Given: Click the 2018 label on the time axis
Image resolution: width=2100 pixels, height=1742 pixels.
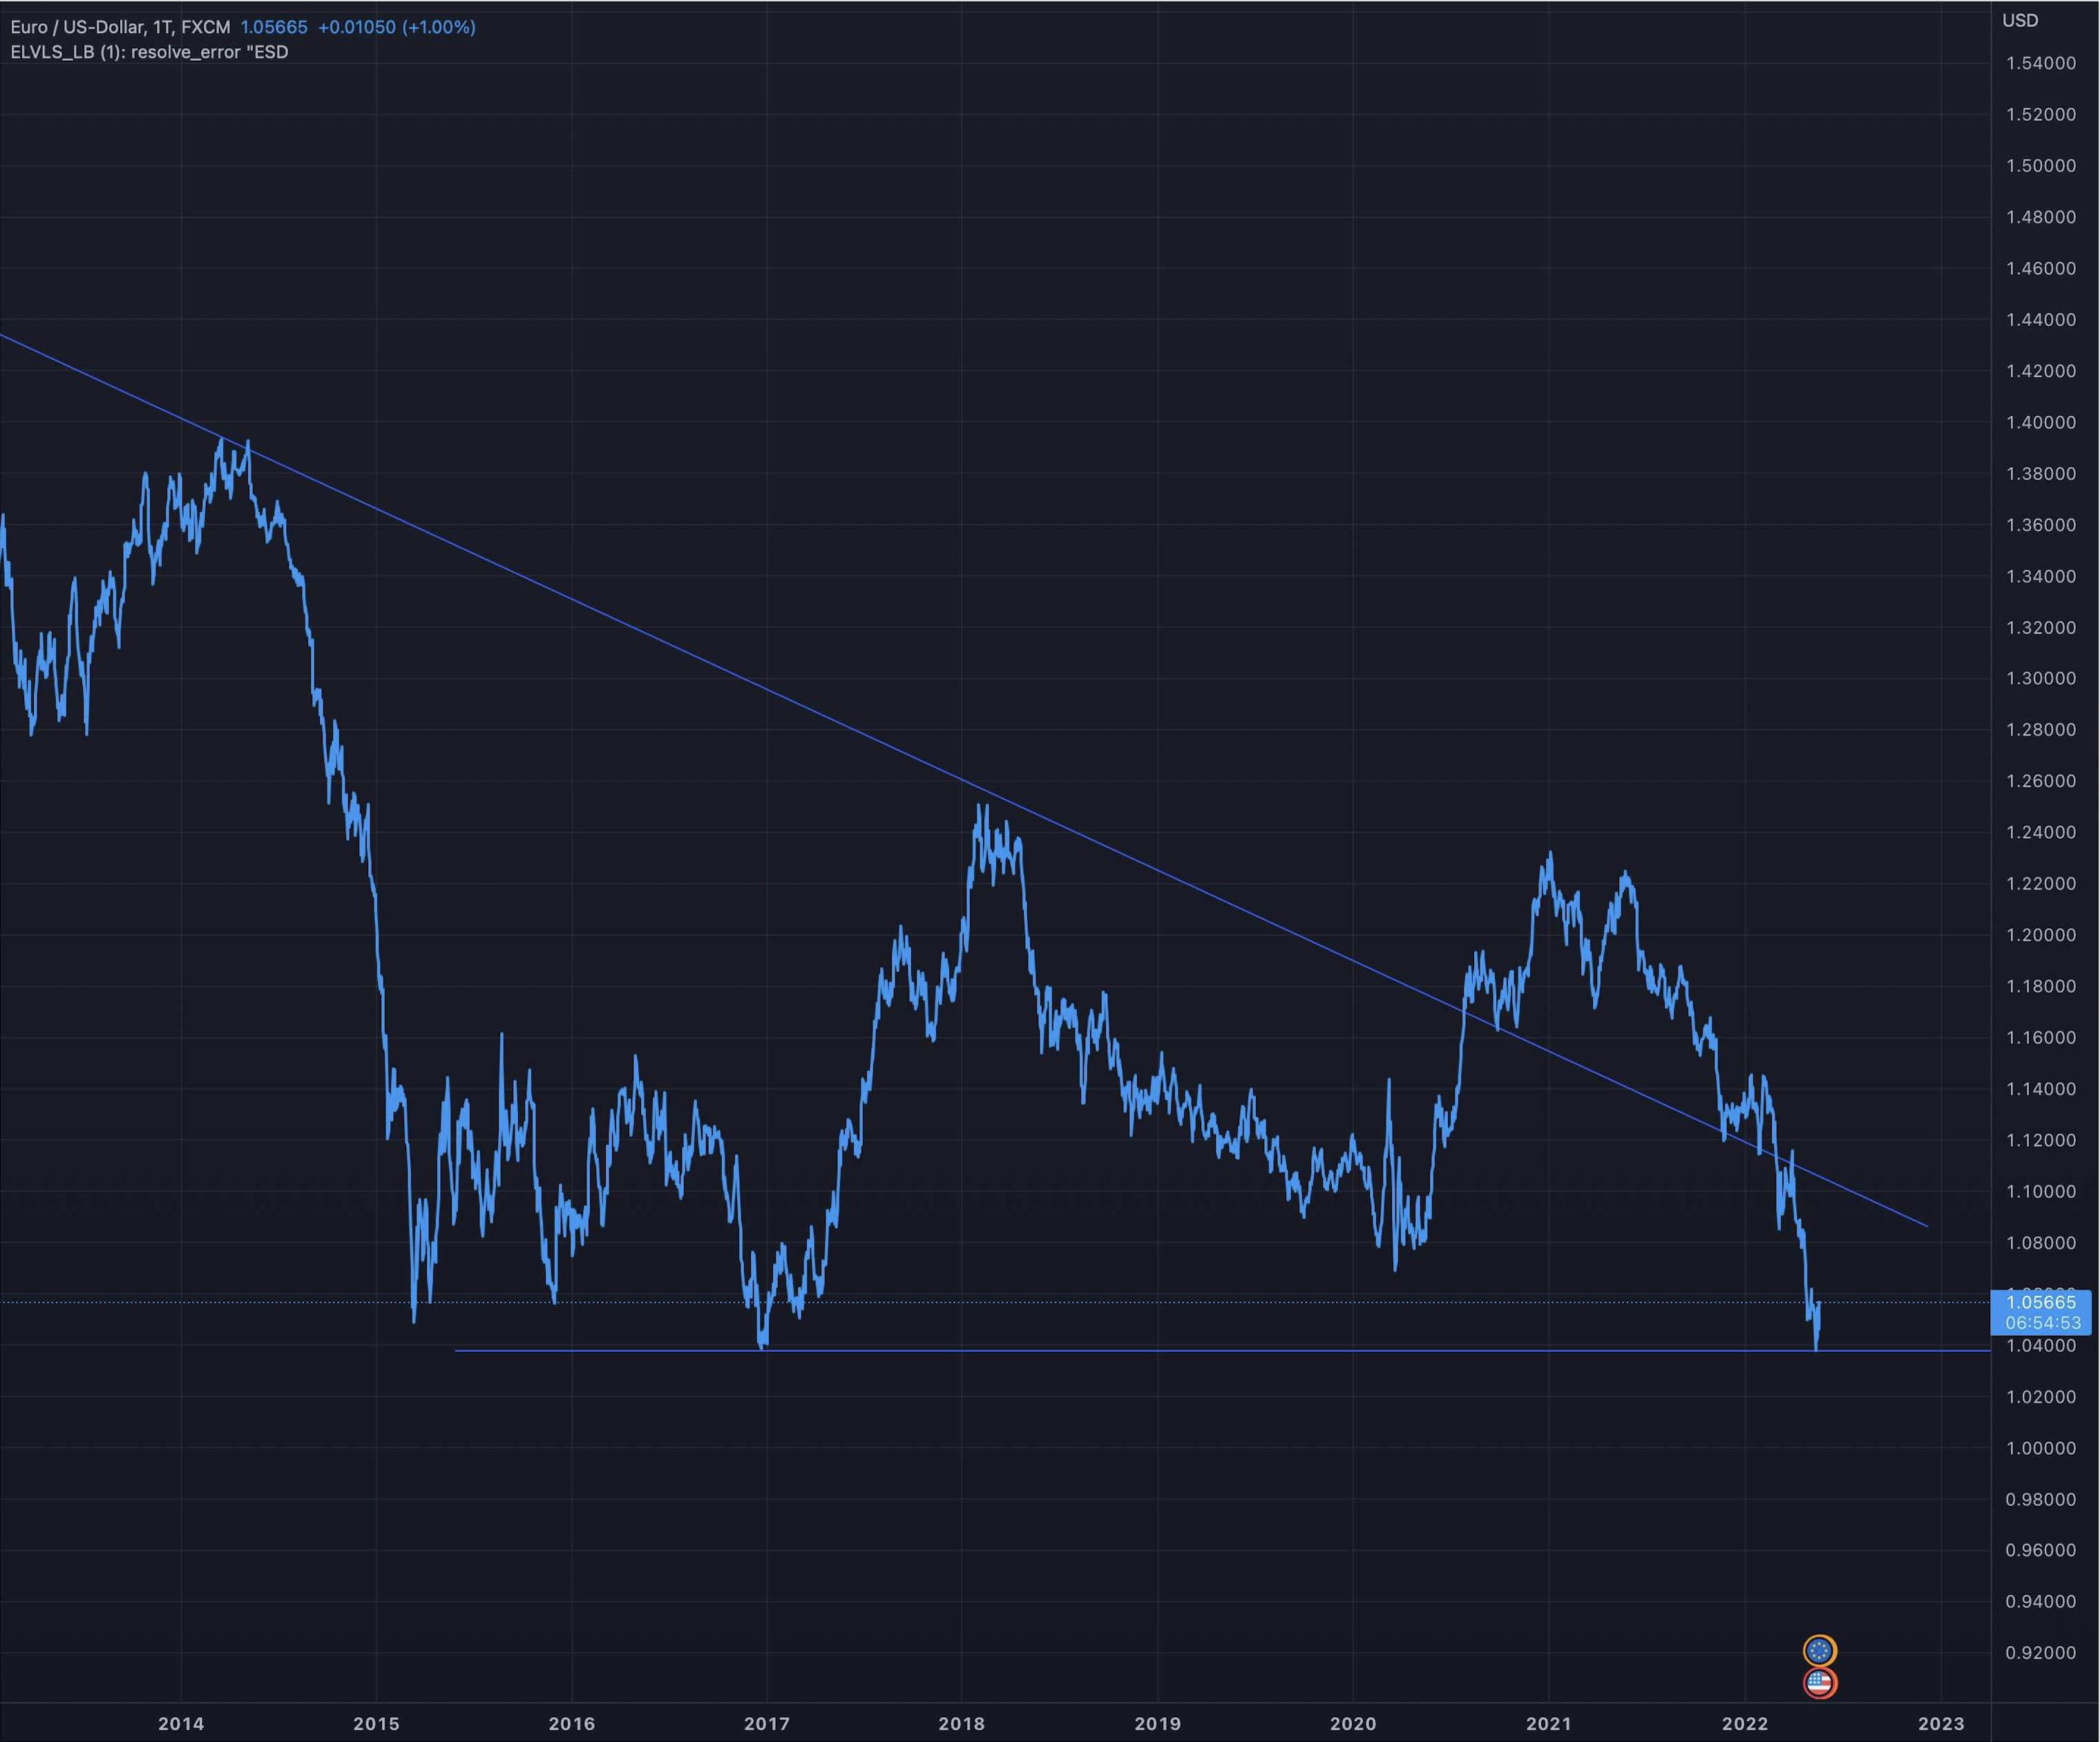Looking at the screenshot, I should [961, 1723].
